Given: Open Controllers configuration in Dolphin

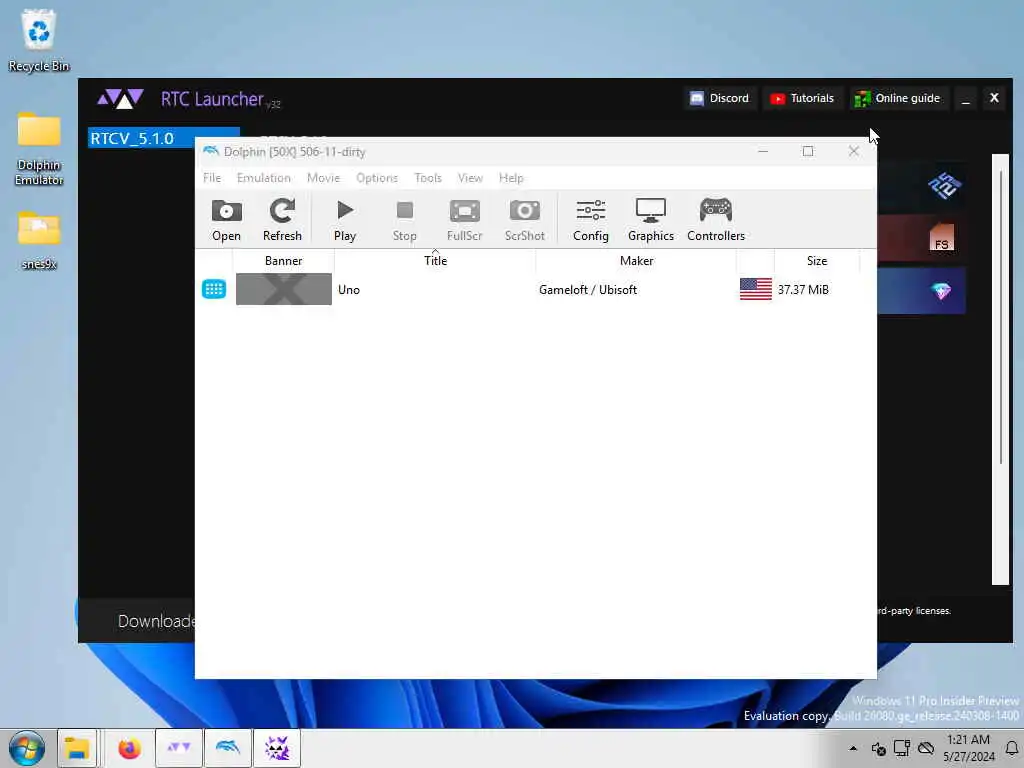Looking at the screenshot, I should pyautogui.click(x=716, y=220).
